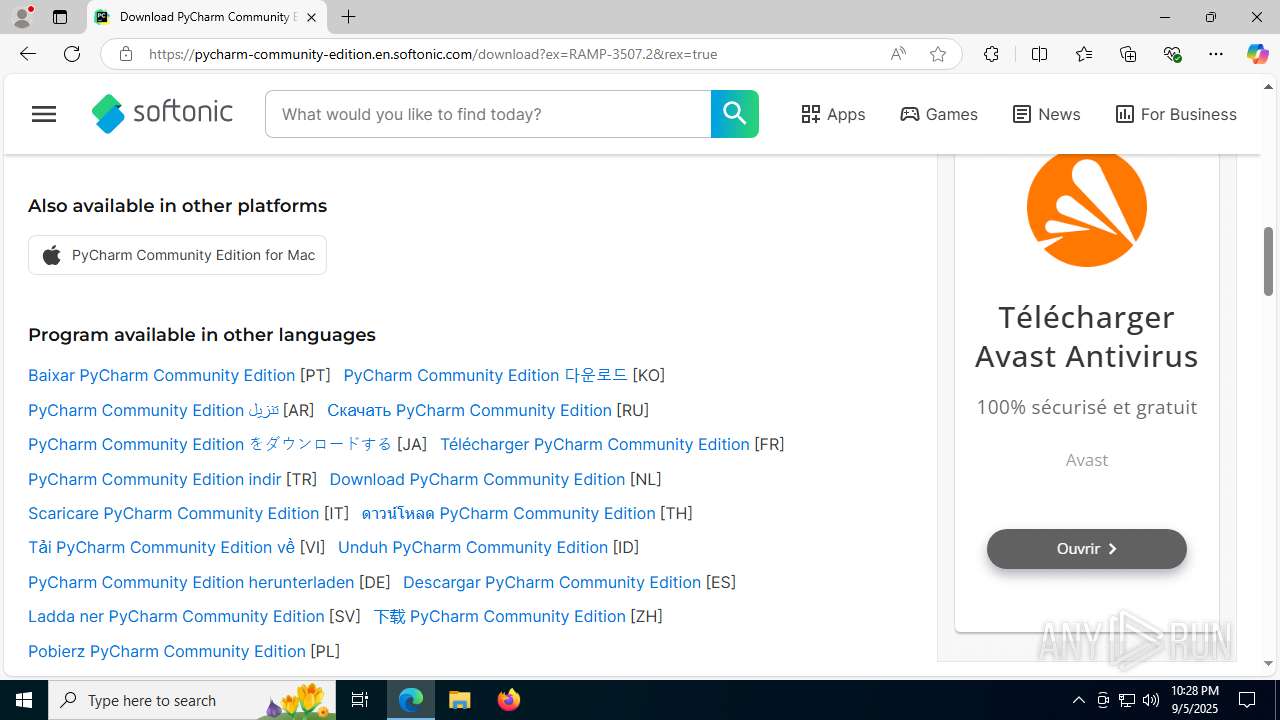Screen dimensions: 1280x720
Task: View site information lock icon
Action: [126, 54]
